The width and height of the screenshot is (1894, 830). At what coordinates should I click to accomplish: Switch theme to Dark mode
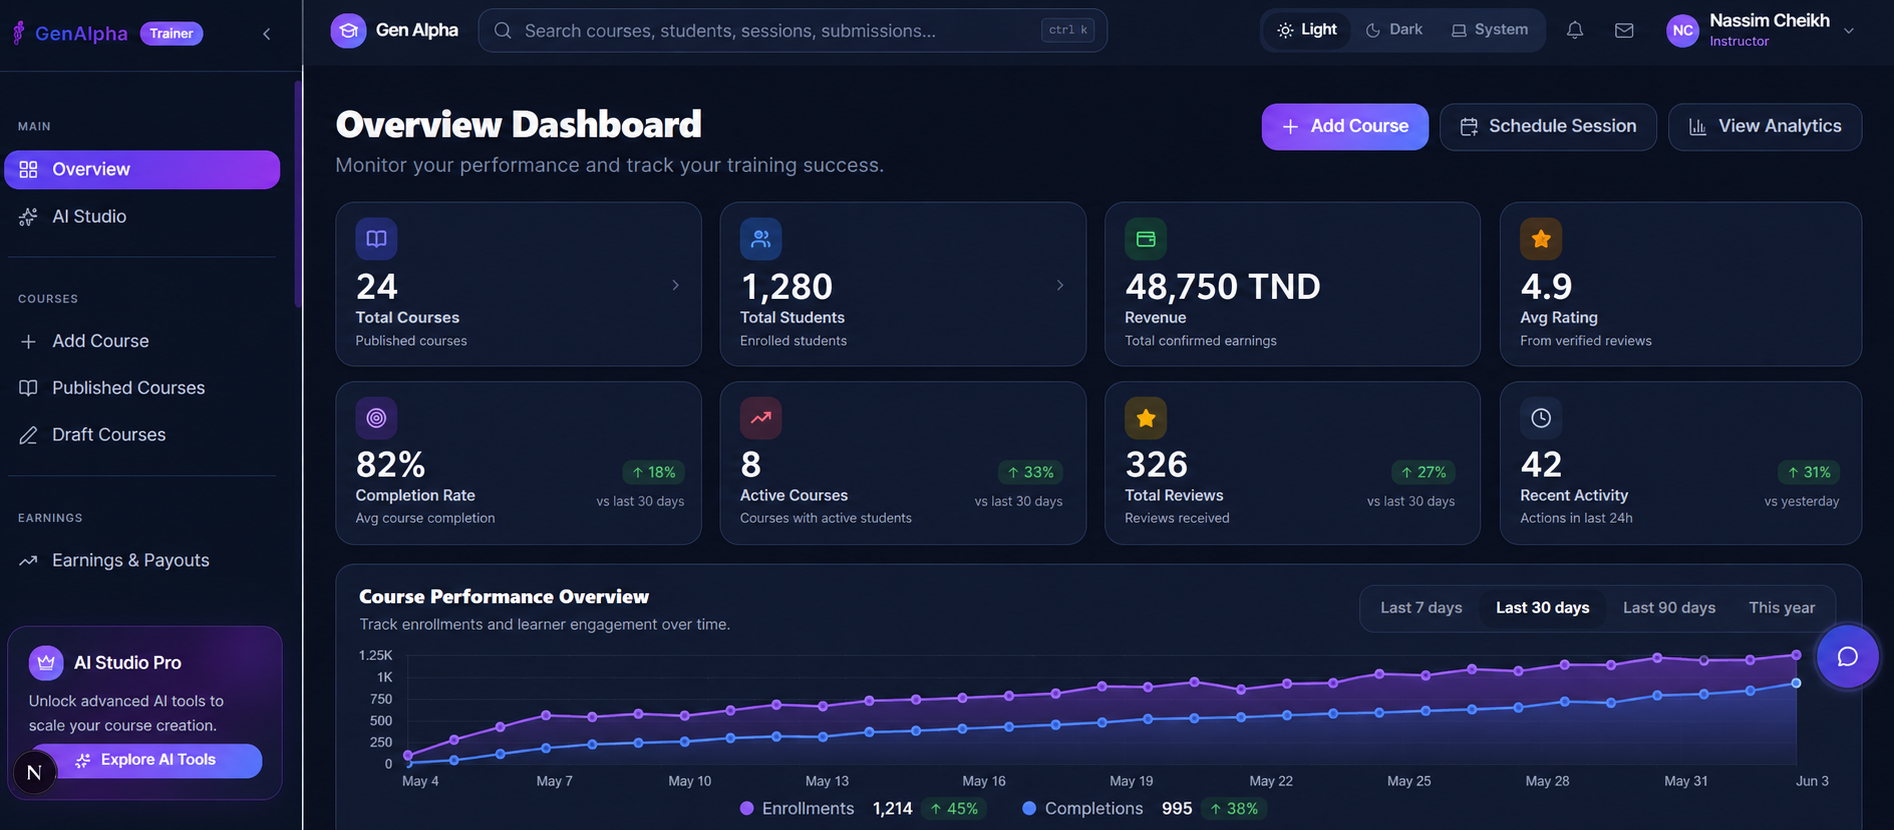(1394, 30)
